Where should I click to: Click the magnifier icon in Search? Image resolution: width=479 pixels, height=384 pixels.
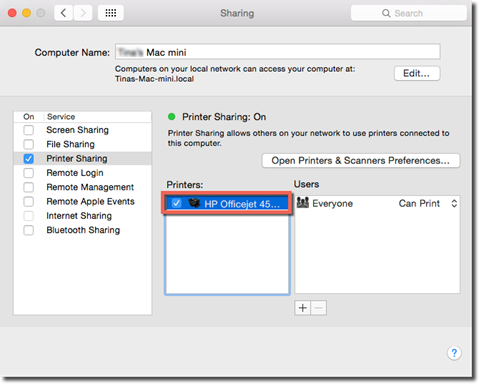point(386,13)
